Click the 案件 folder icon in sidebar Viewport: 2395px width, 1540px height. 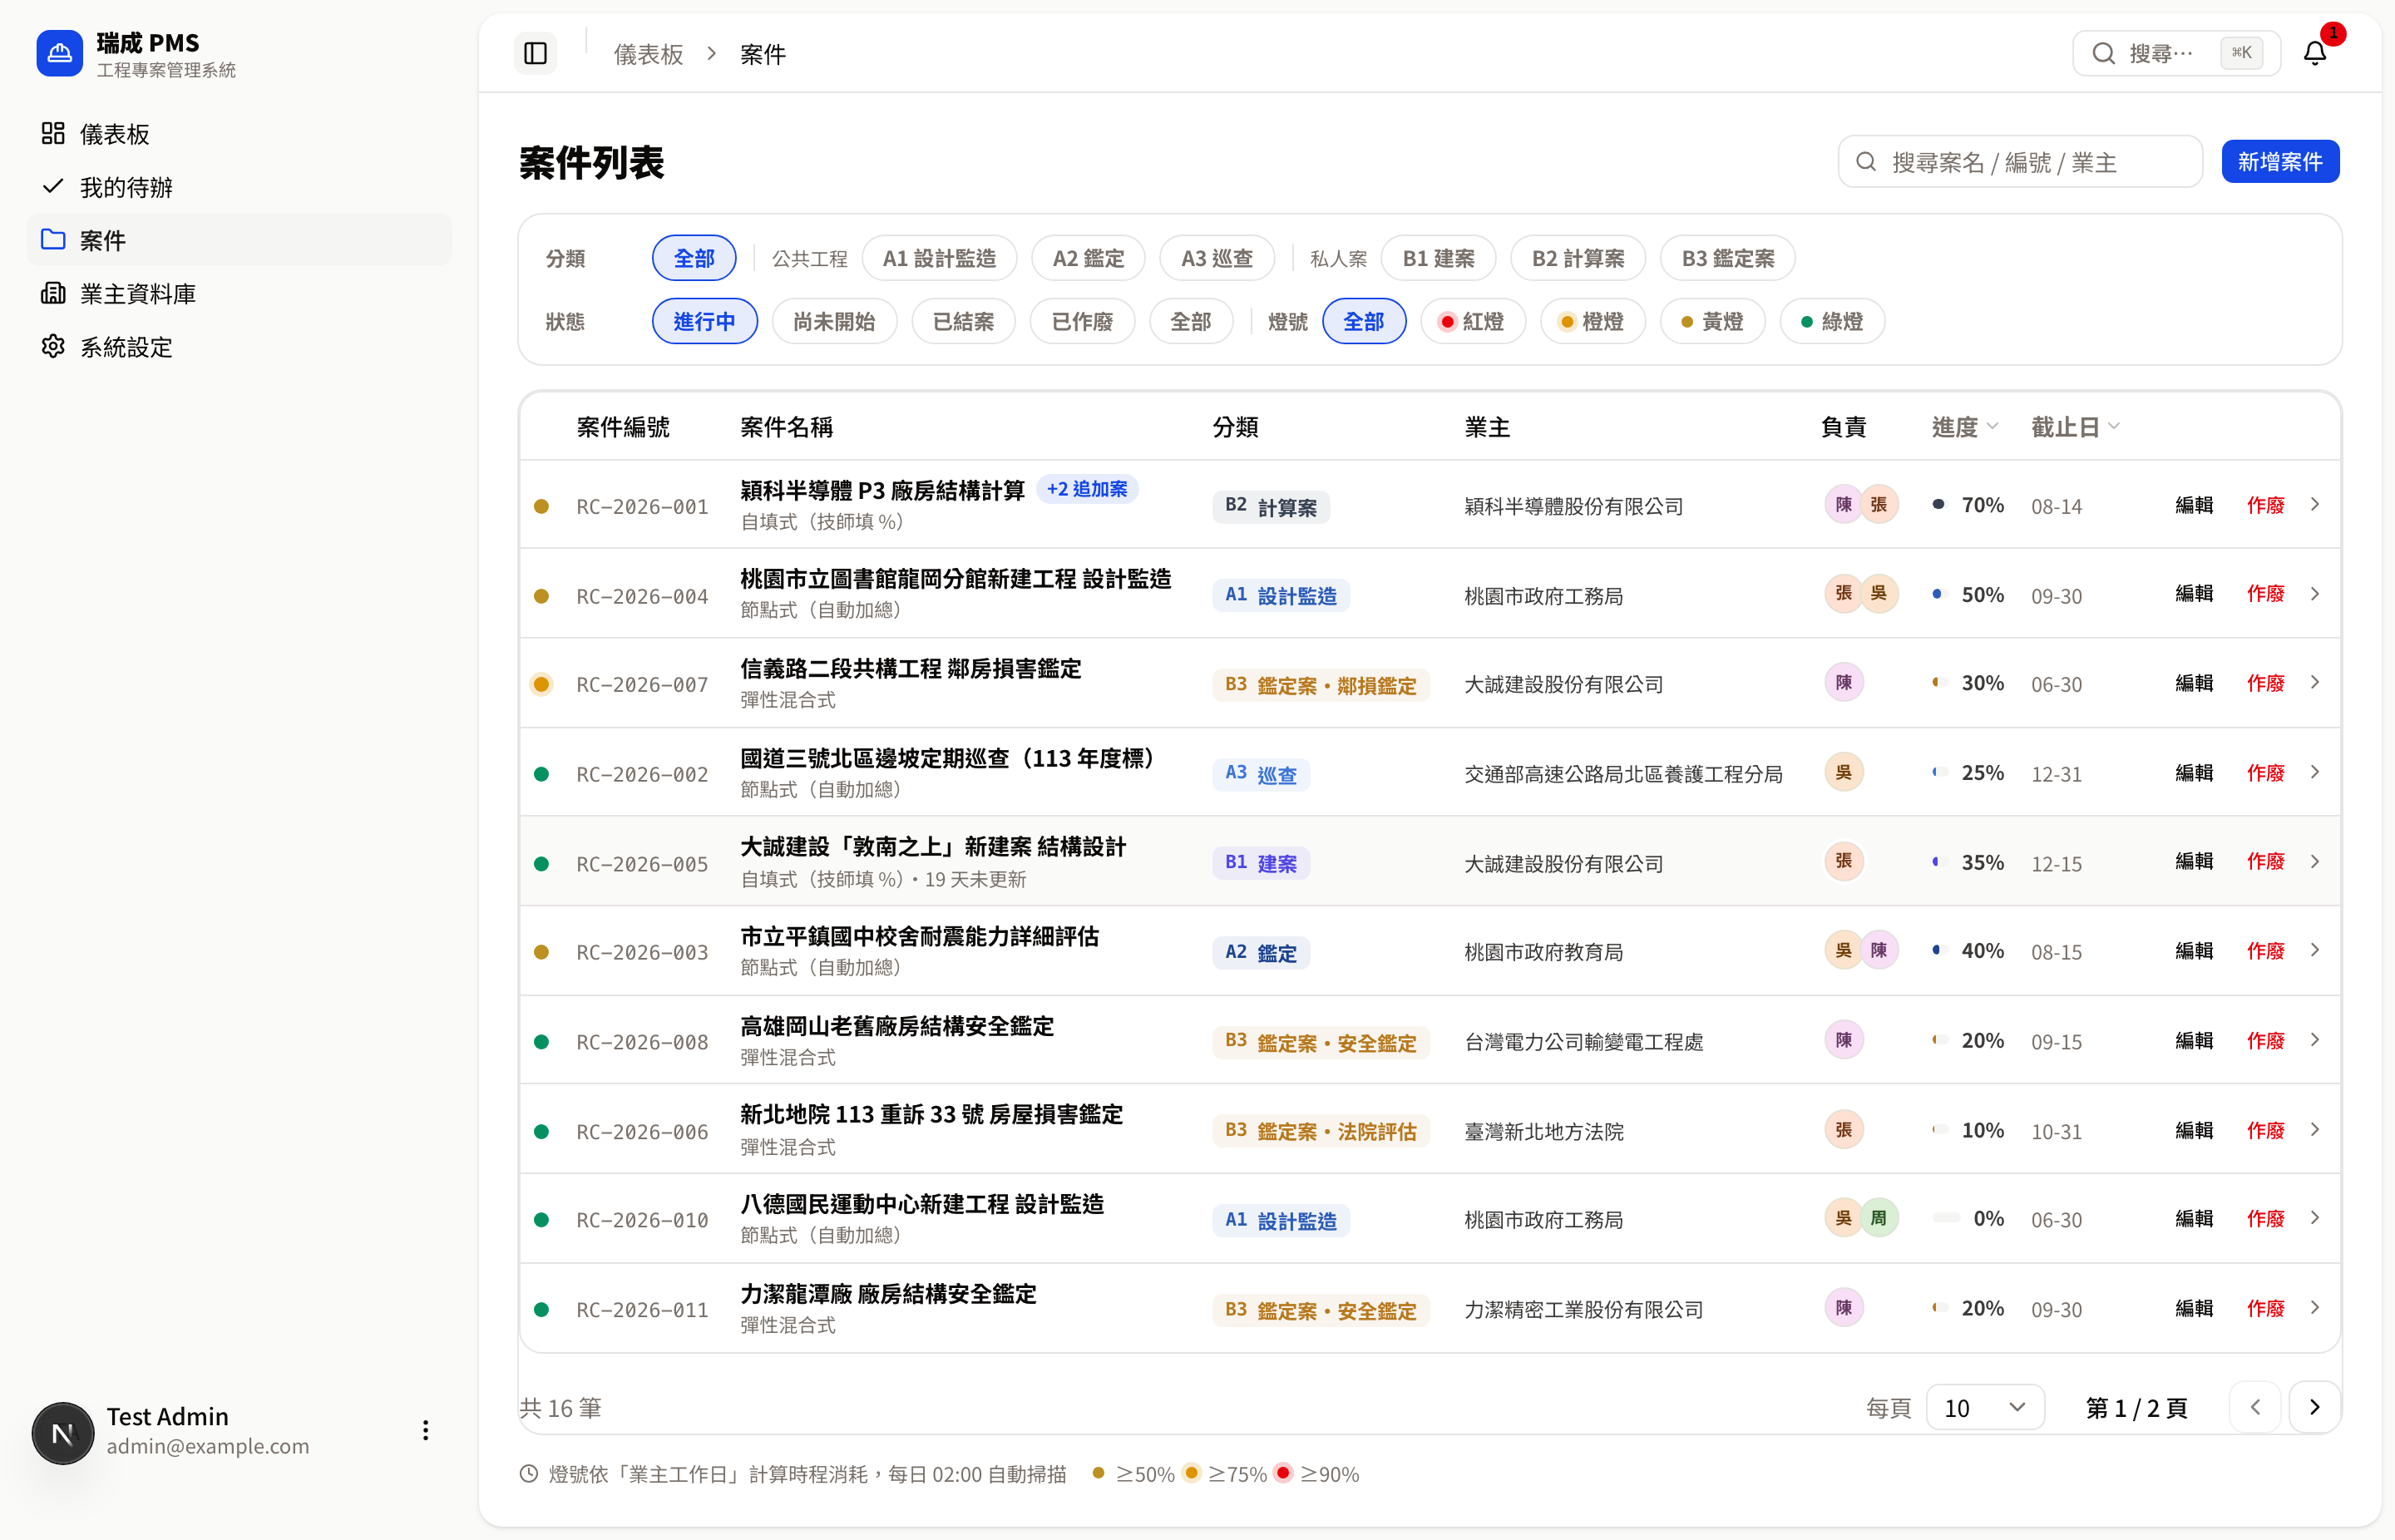[53, 239]
